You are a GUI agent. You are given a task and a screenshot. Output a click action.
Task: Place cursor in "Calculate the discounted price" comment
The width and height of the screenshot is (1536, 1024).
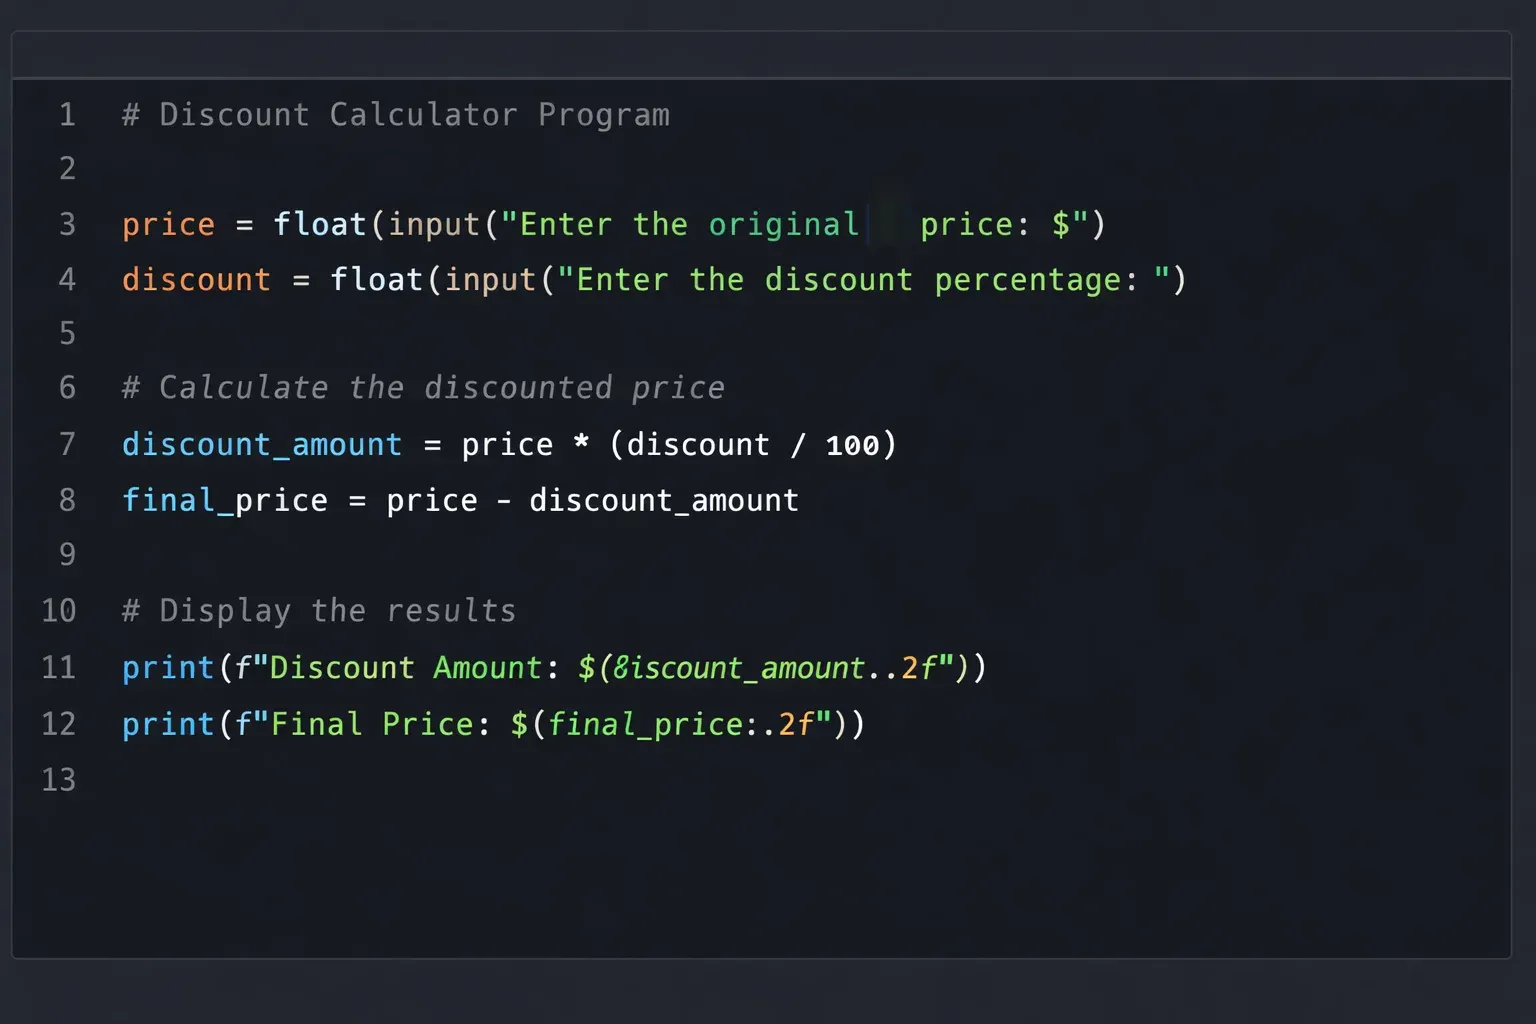click(x=441, y=388)
